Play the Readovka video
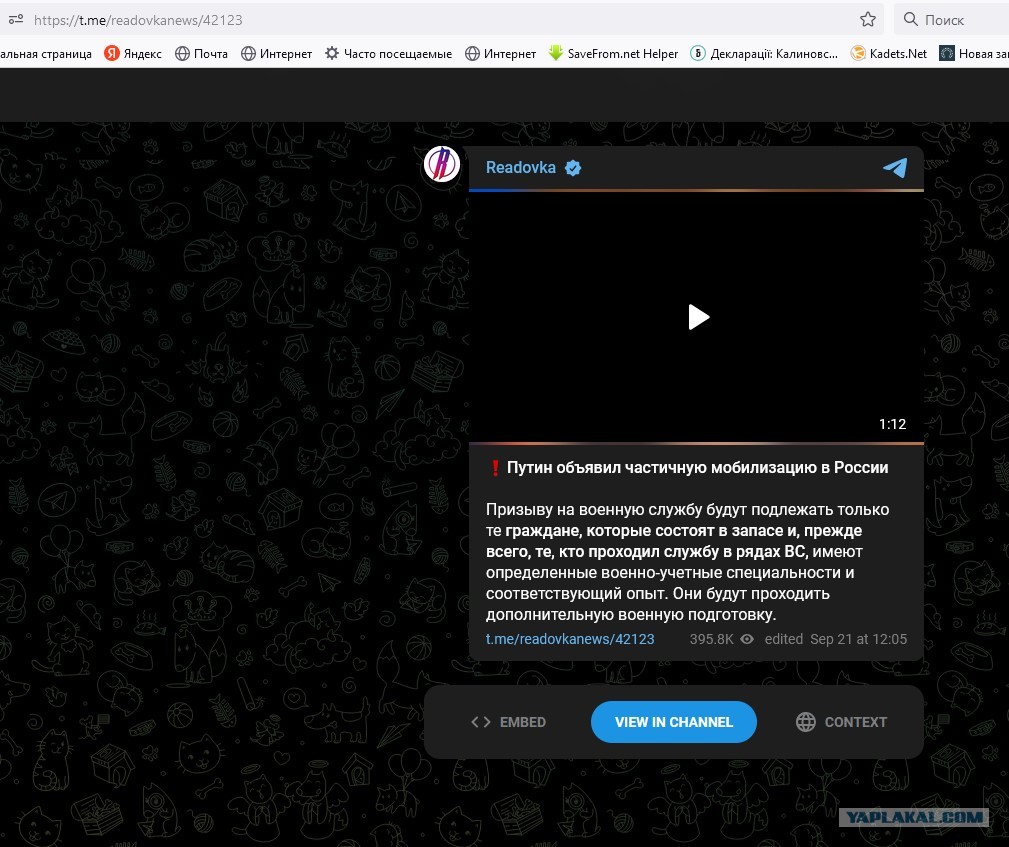The width and height of the screenshot is (1009, 847). [x=698, y=317]
